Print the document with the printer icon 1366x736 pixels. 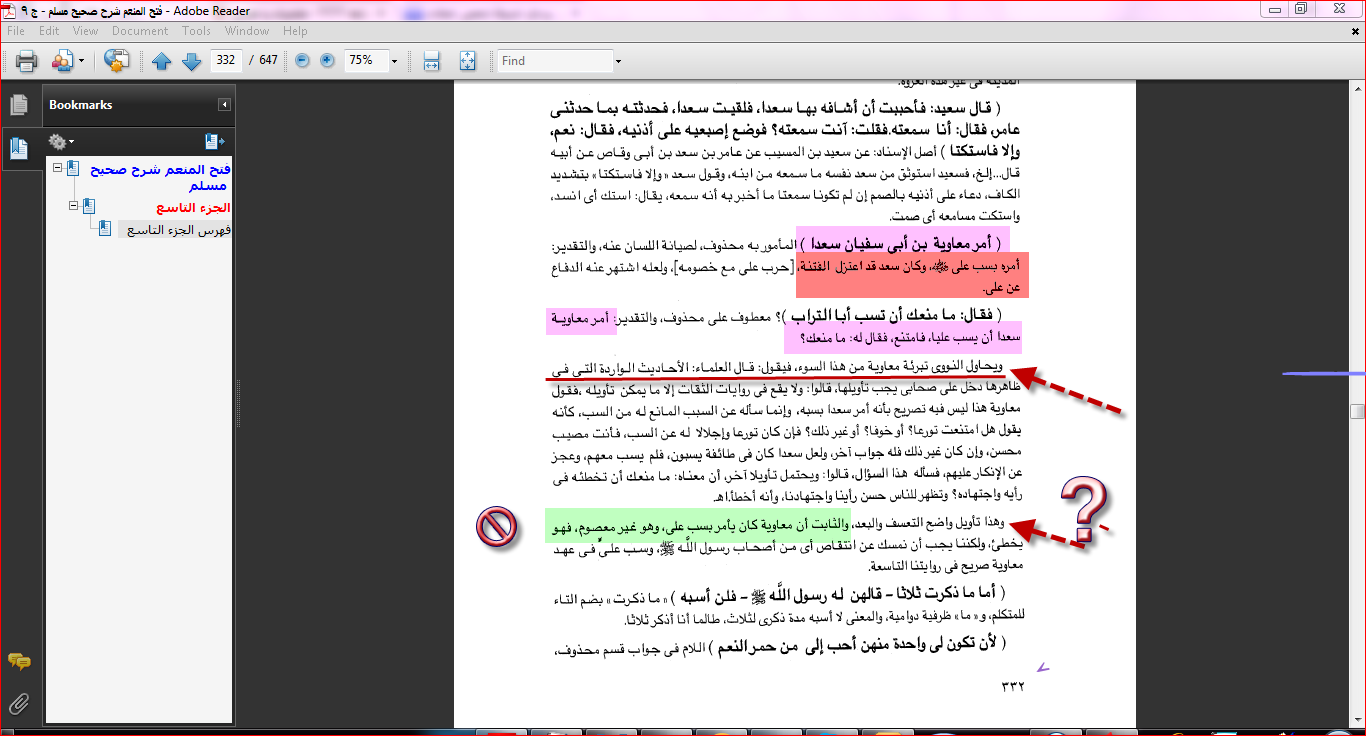(26, 61)
